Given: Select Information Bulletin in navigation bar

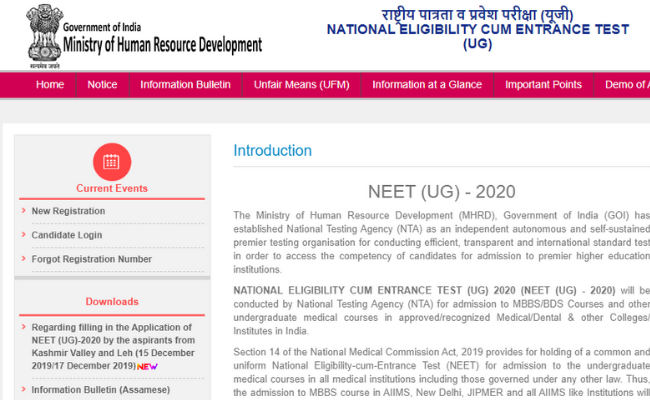Looking at the screenshot, I should tap(185, 85).
